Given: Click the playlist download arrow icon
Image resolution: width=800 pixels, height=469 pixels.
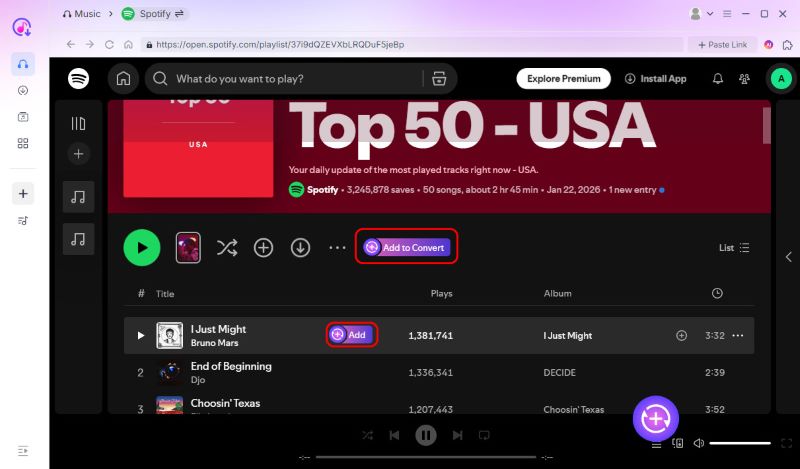Looking at the screenshot, I should click(x=301, y=248).
